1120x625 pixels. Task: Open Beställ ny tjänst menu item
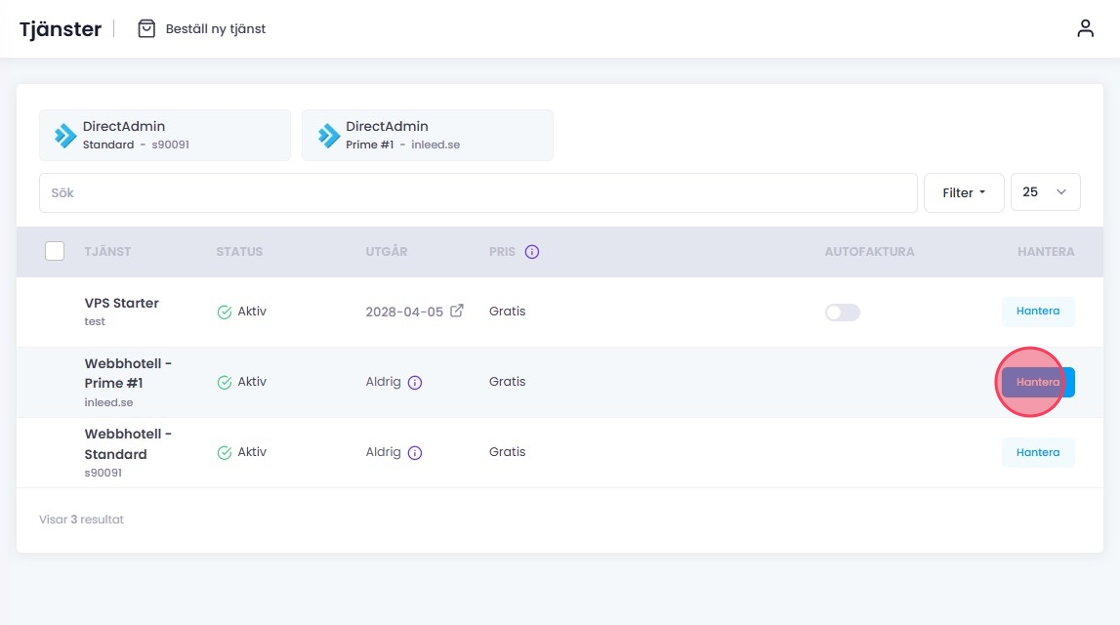coord(215,29)
